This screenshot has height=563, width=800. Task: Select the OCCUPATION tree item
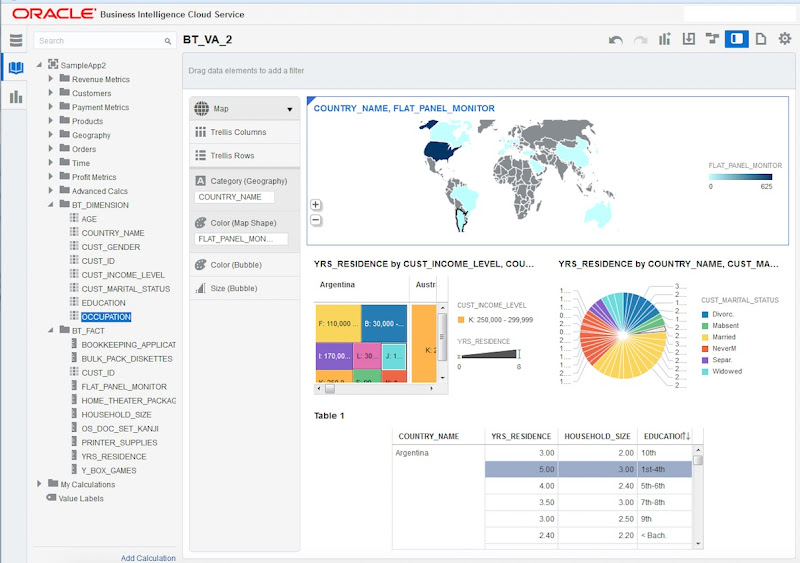point(106,317)
